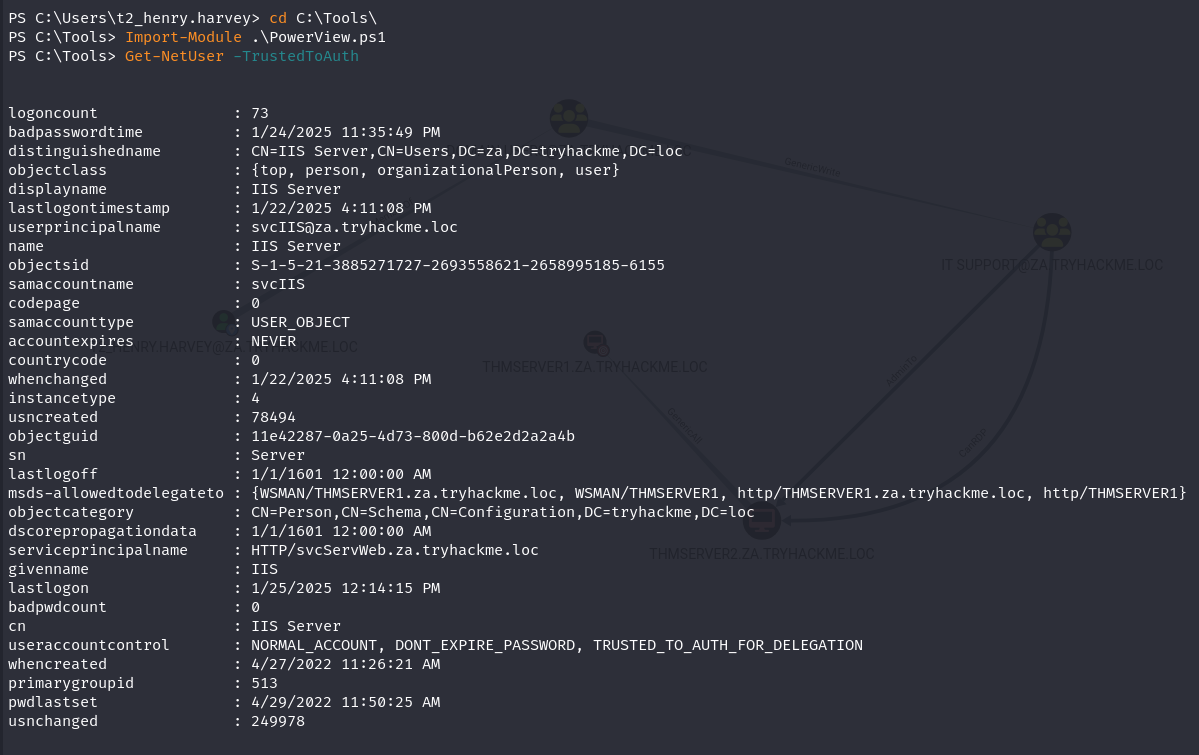The width and height of the screenshot is (1199, 755).
Task: Click the THMSERVER1 computer node icon
Action: (x=596, y=343)
